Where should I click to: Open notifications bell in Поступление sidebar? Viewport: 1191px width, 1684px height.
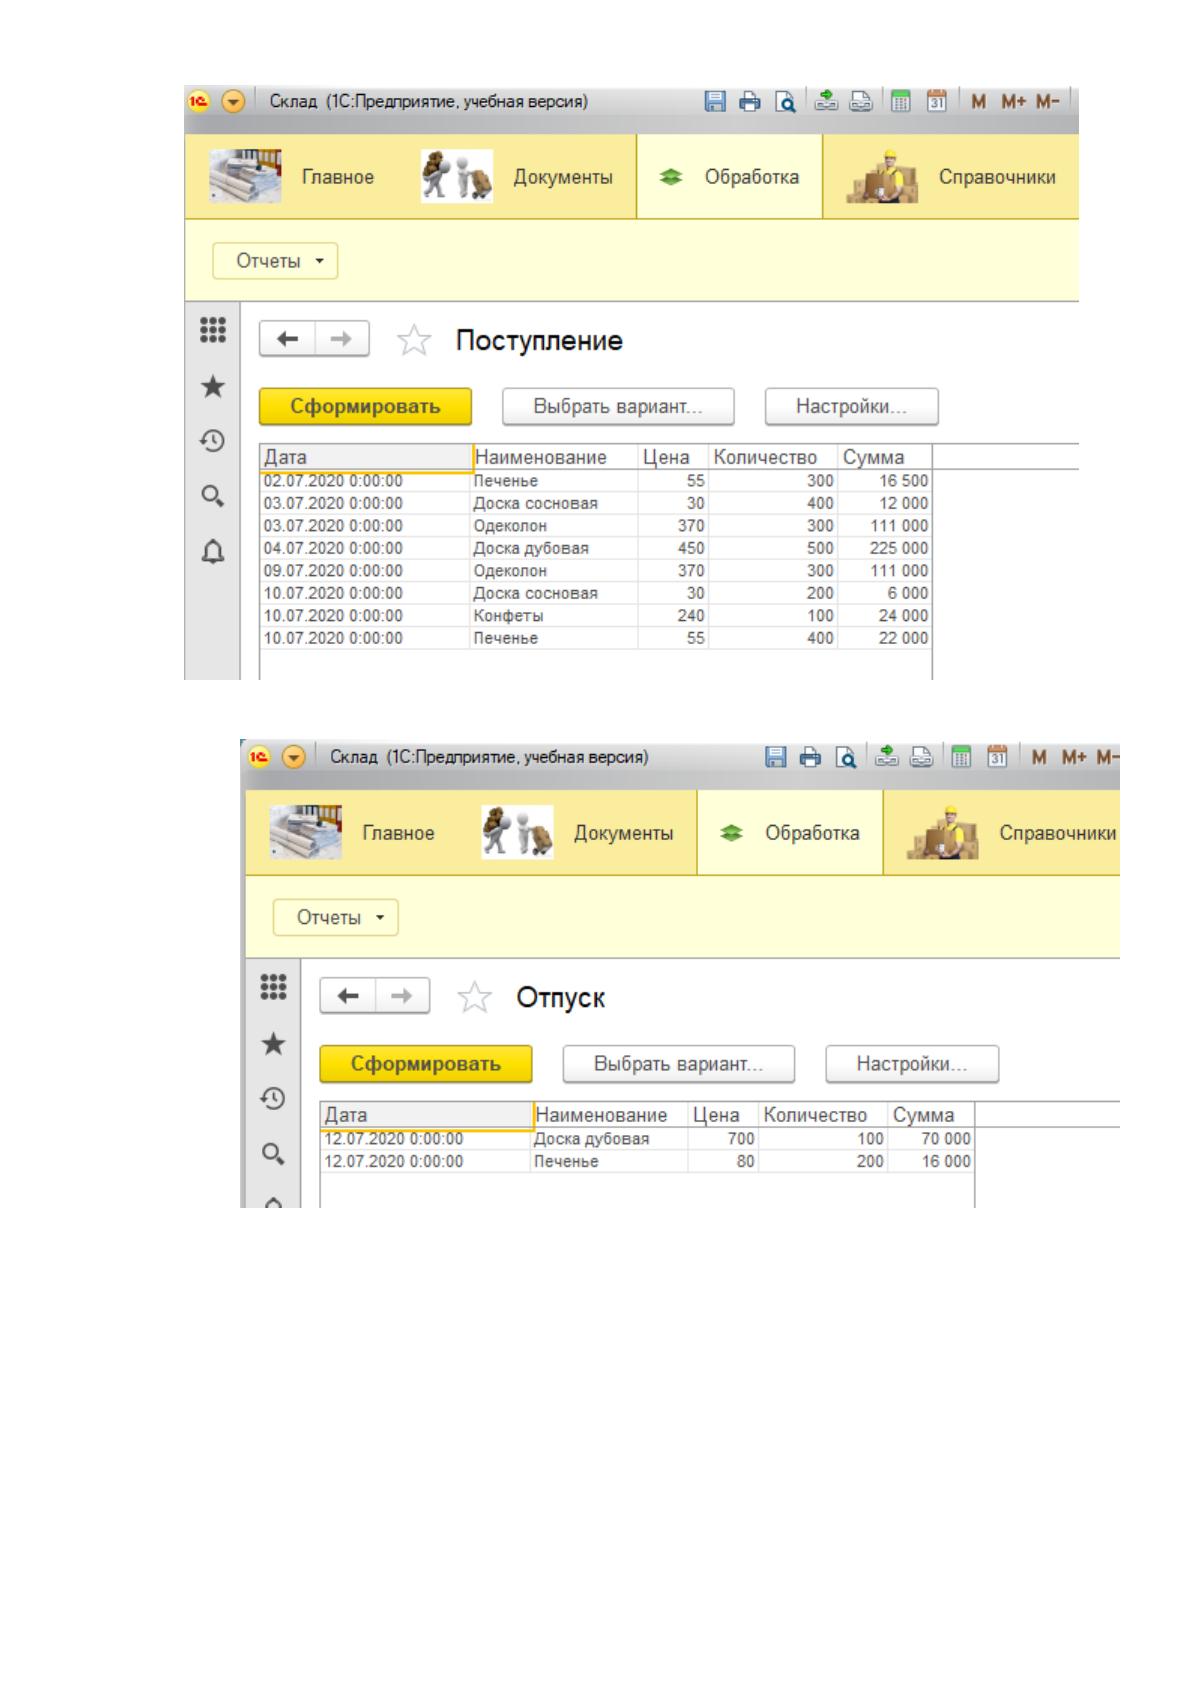[213, 551]
